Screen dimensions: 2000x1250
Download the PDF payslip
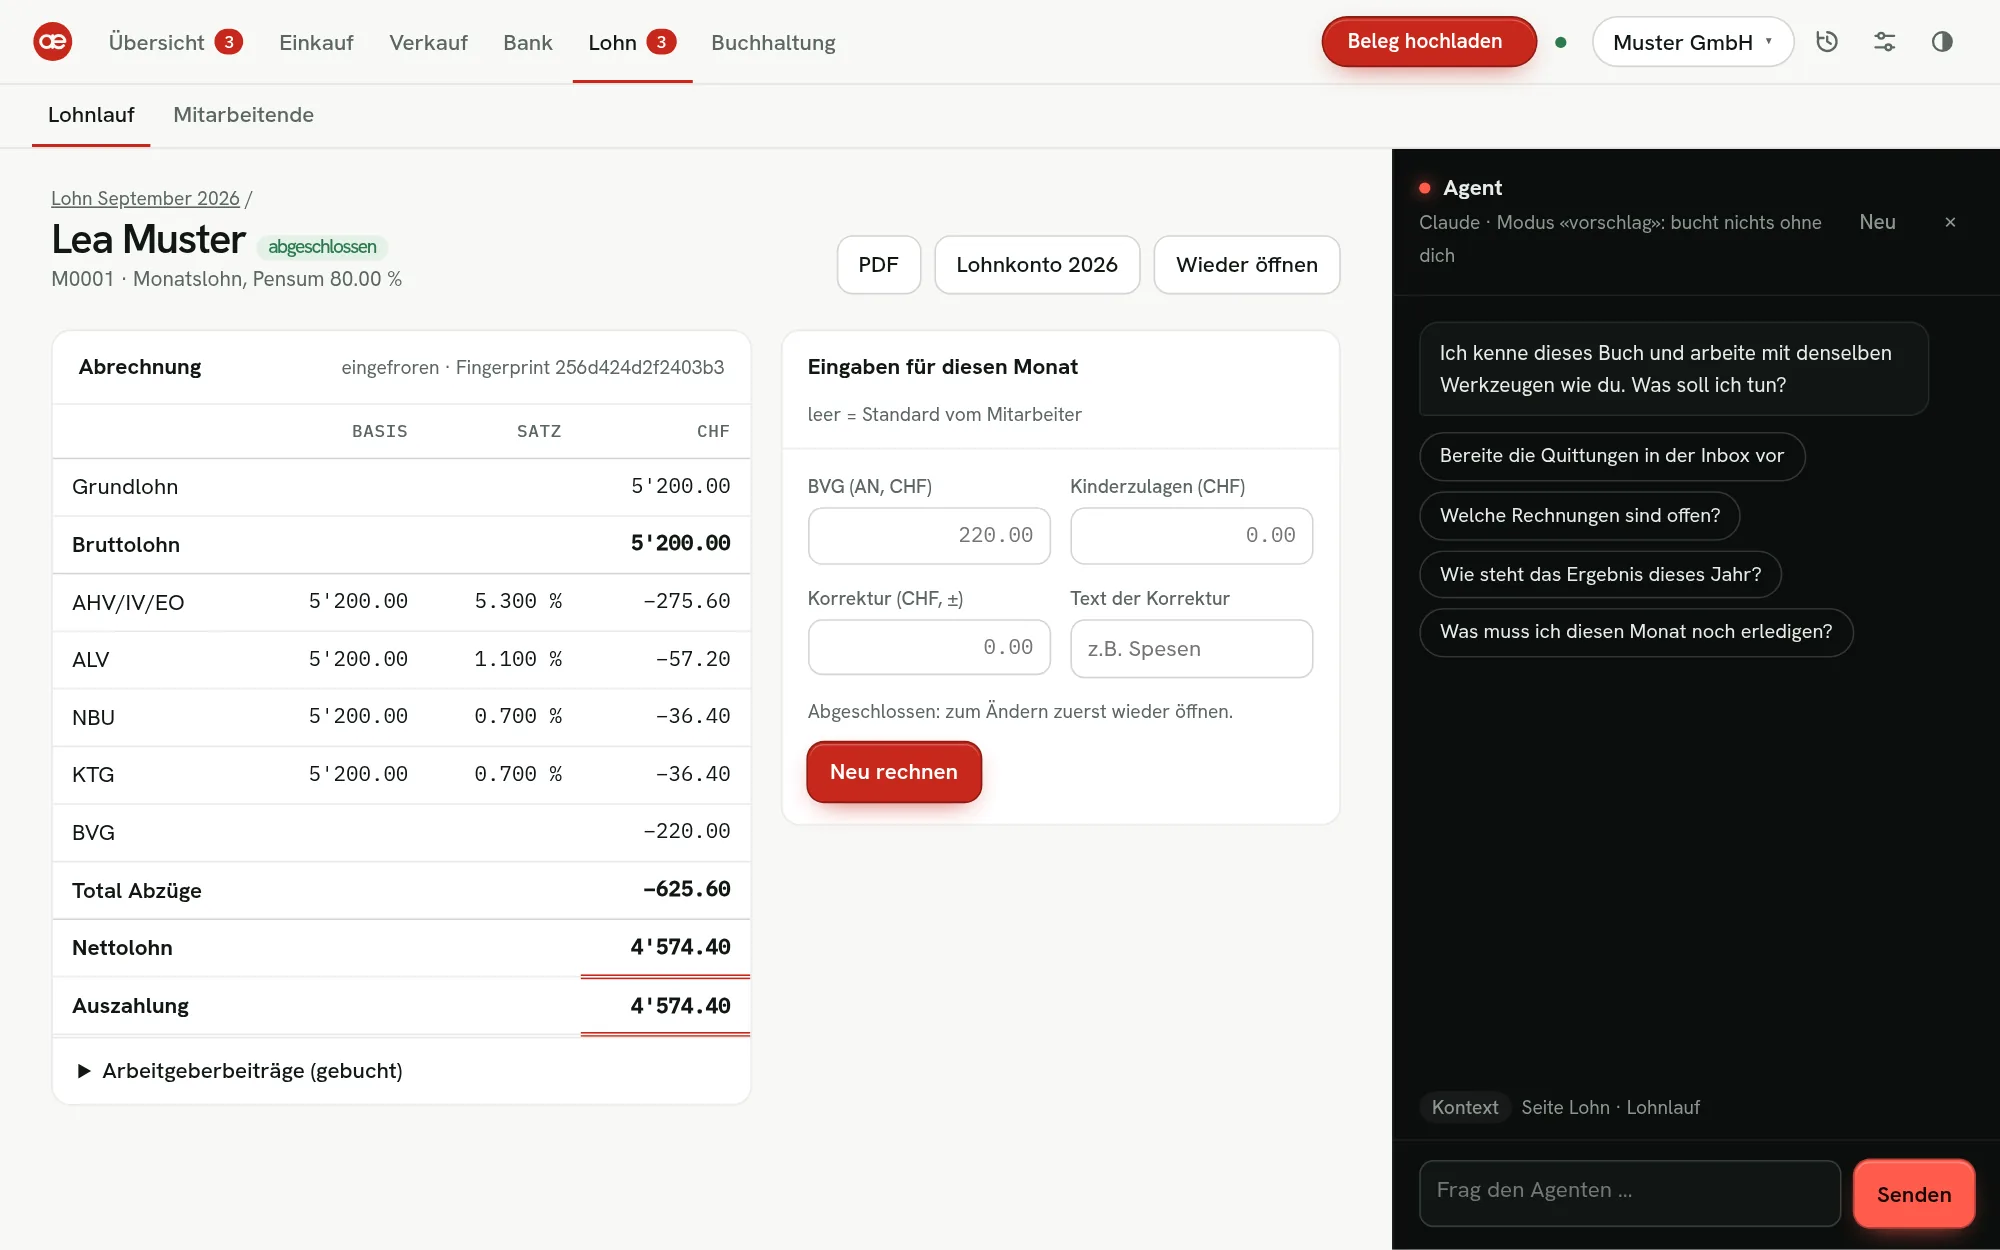tap(878, 265)
